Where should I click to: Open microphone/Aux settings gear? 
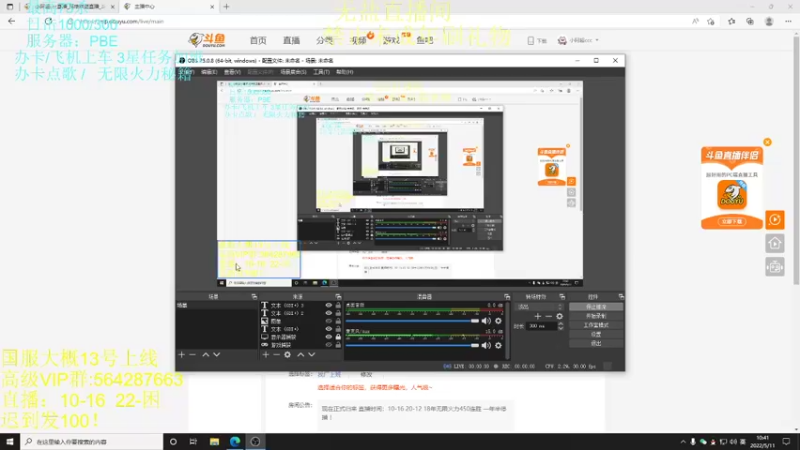point(498,345)
